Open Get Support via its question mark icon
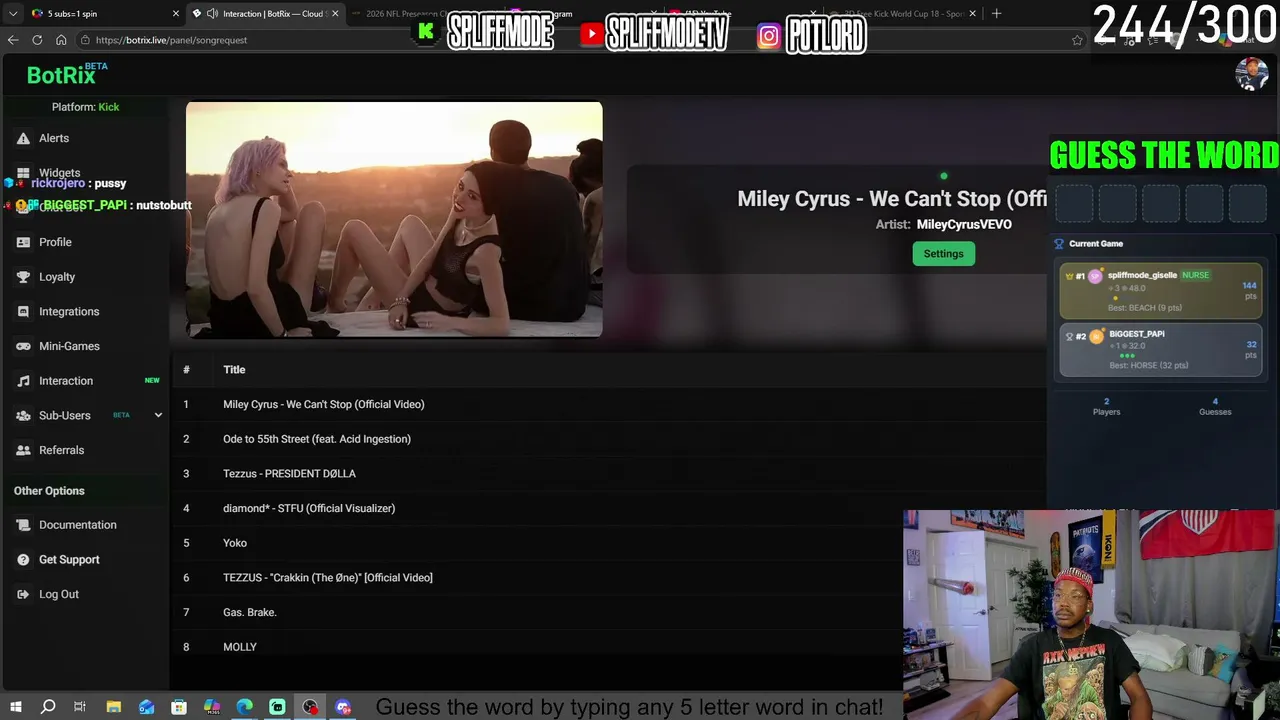Image resolution: width=1280 pixels, height=720 pixels. pyautogui.click(x=23, y=559)
